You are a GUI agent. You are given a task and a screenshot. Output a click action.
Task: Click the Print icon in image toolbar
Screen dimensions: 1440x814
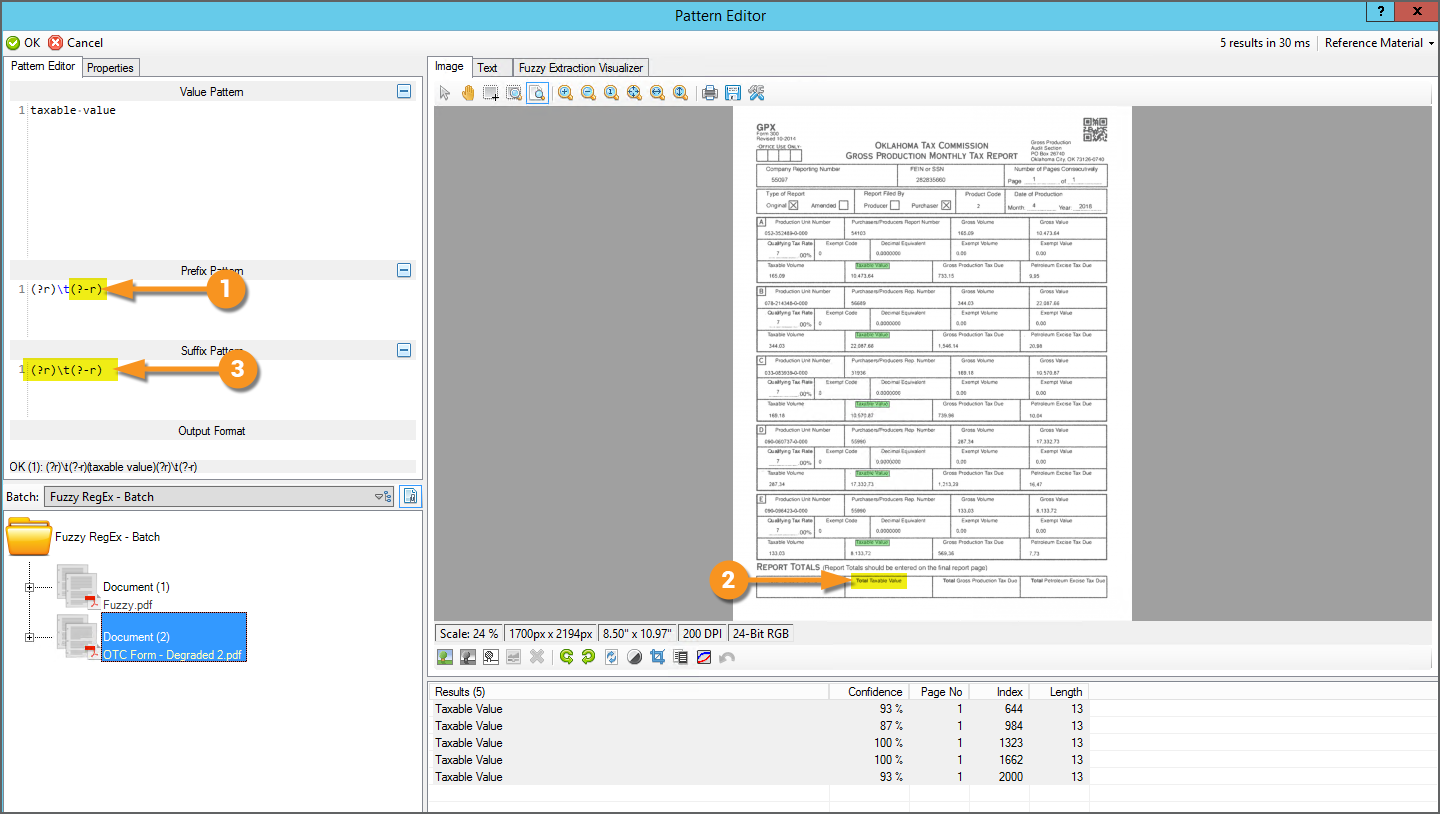(710, 93)
